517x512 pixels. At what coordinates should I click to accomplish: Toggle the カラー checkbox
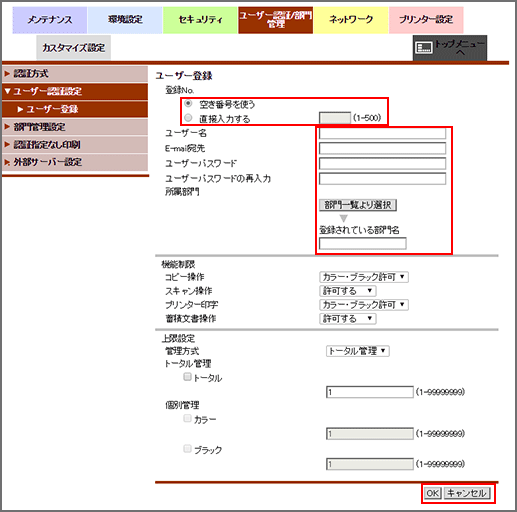(x=188, y=418)
